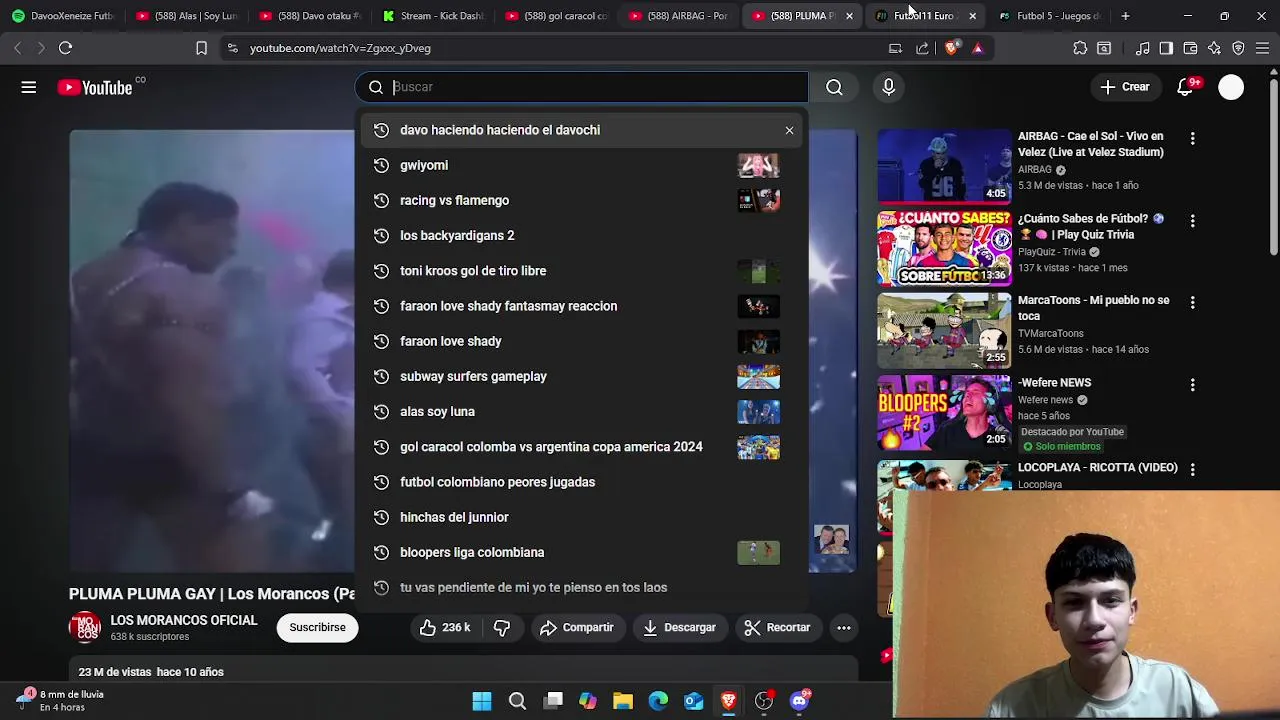Like the video with 236 k thumbs up

click(x=445, y=627)
